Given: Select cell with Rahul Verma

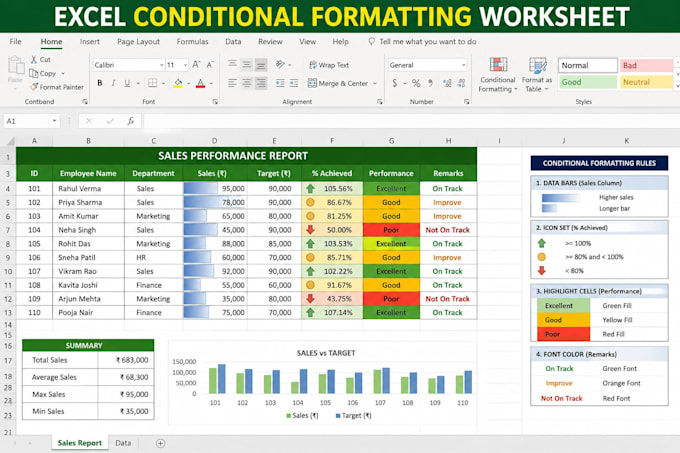Looking at the screenshot, I should click(x=88, y=189).
